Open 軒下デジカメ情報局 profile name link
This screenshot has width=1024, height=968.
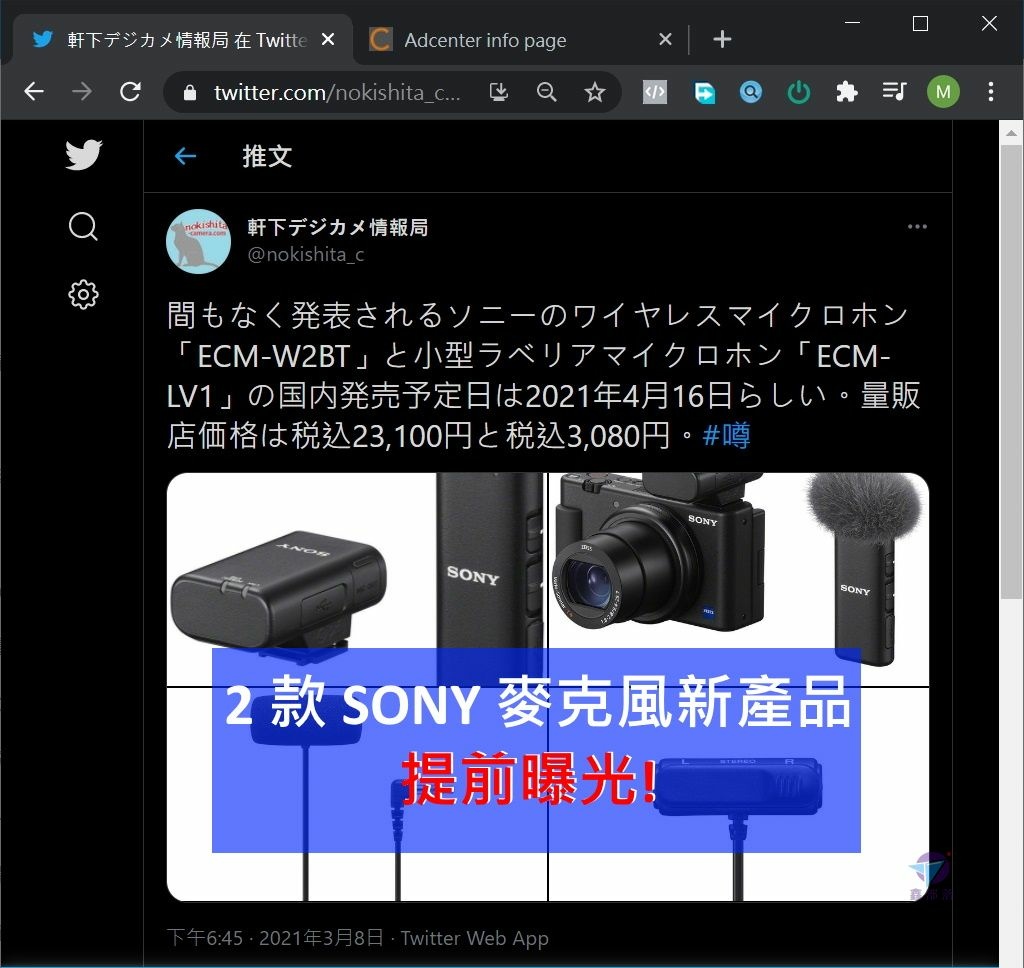[338, 227]
